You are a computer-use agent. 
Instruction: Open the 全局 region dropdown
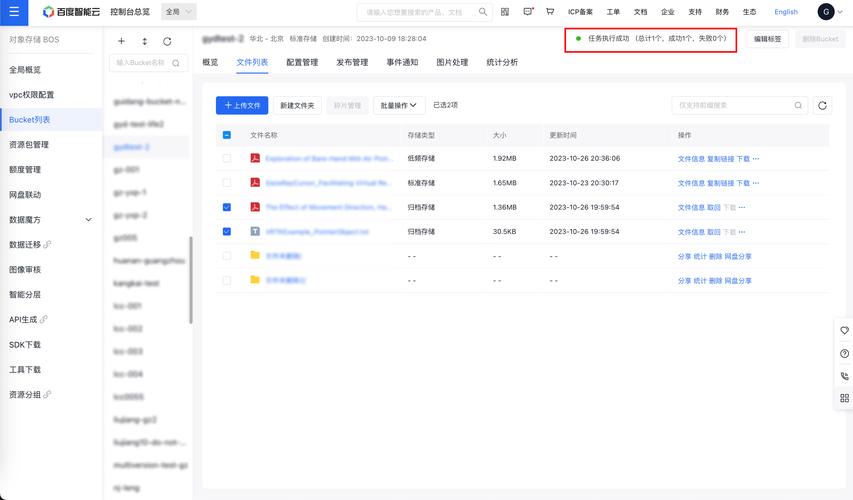click(x=179, y=11)
